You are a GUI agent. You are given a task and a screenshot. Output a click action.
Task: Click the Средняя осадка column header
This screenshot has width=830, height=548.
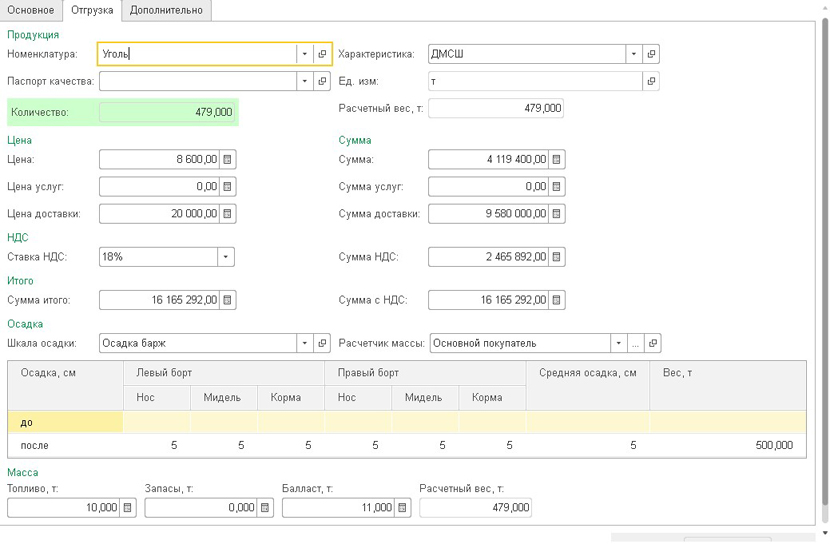click(587, 373)
